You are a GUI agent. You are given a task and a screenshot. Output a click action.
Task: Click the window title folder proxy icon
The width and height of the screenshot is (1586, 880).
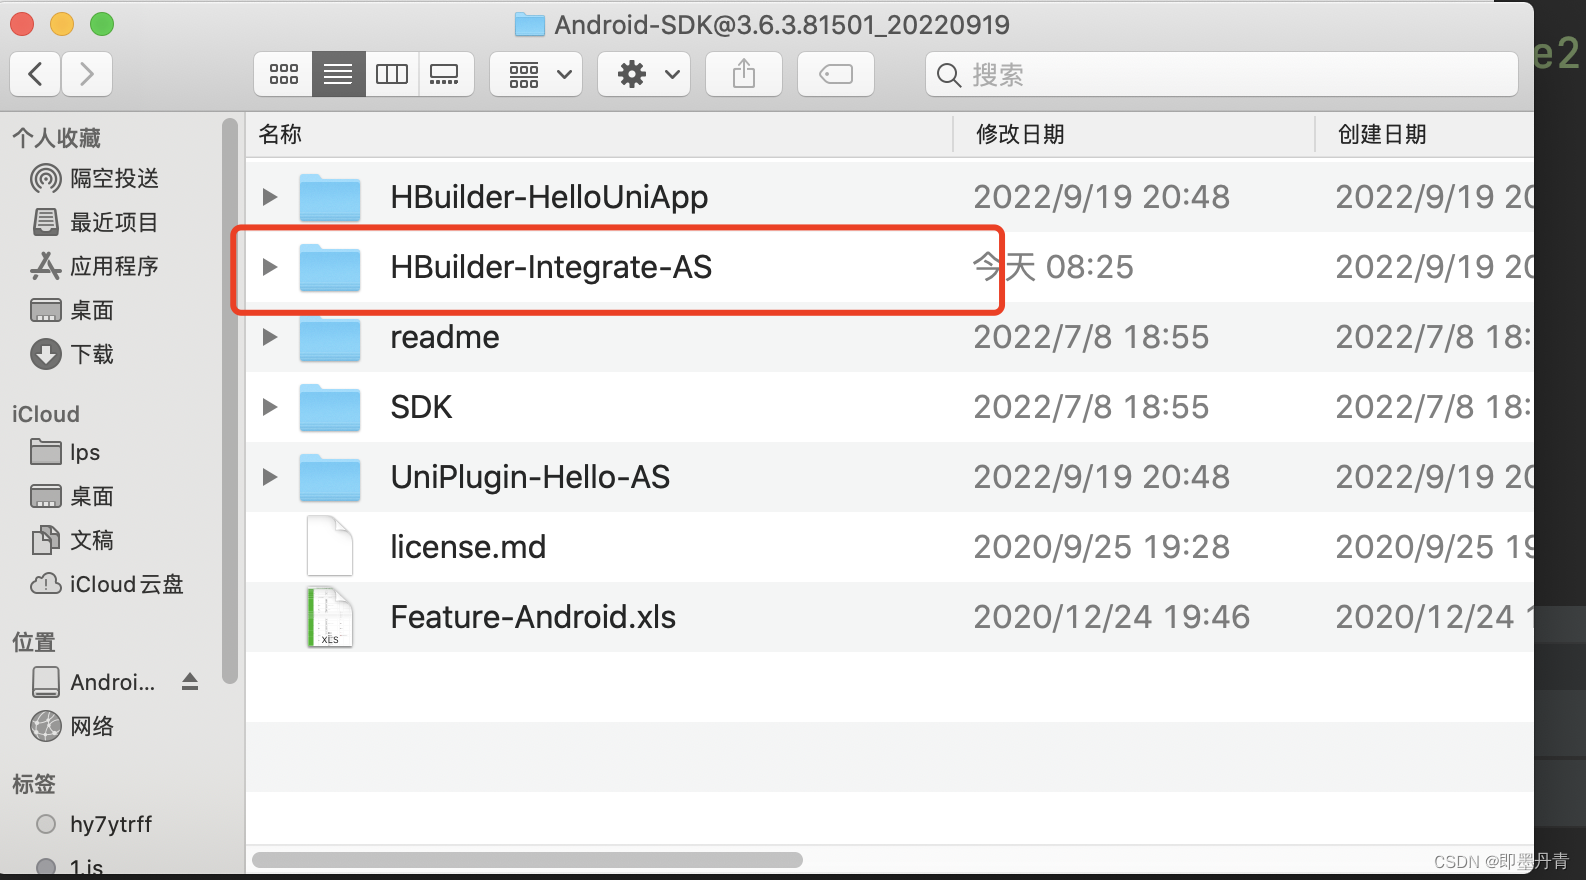(529, 24)
